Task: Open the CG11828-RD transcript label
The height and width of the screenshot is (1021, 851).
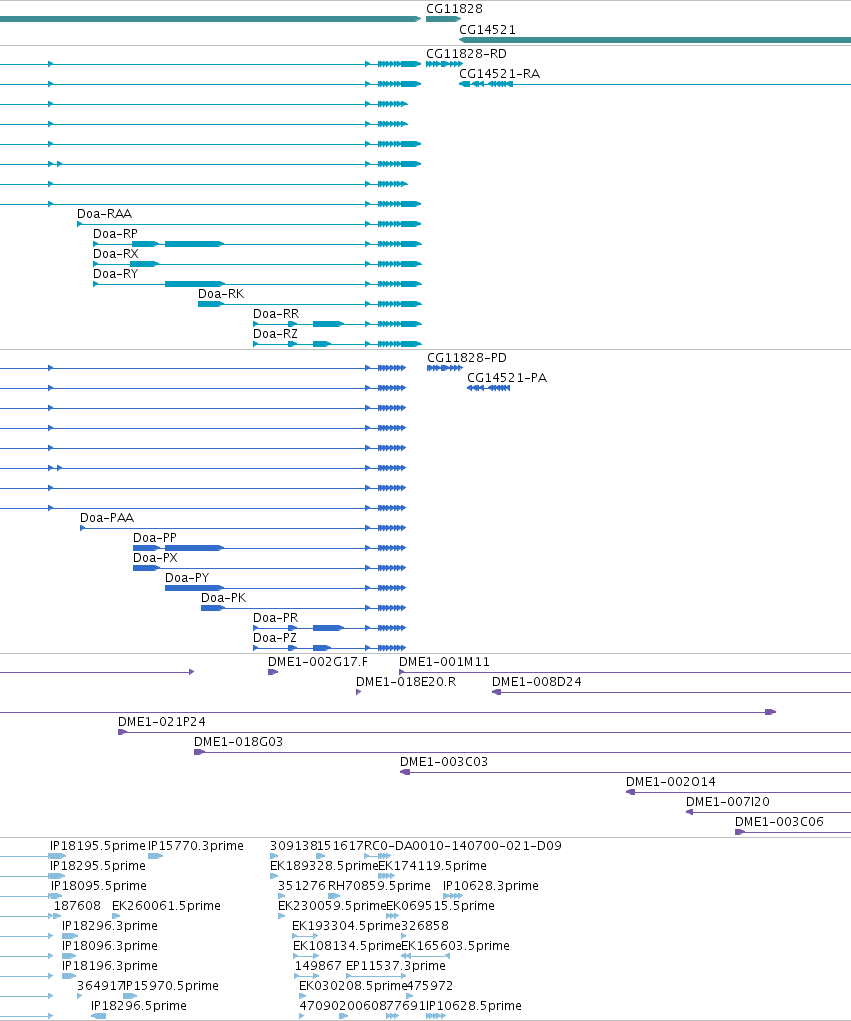Action: [x=466, y=53]
